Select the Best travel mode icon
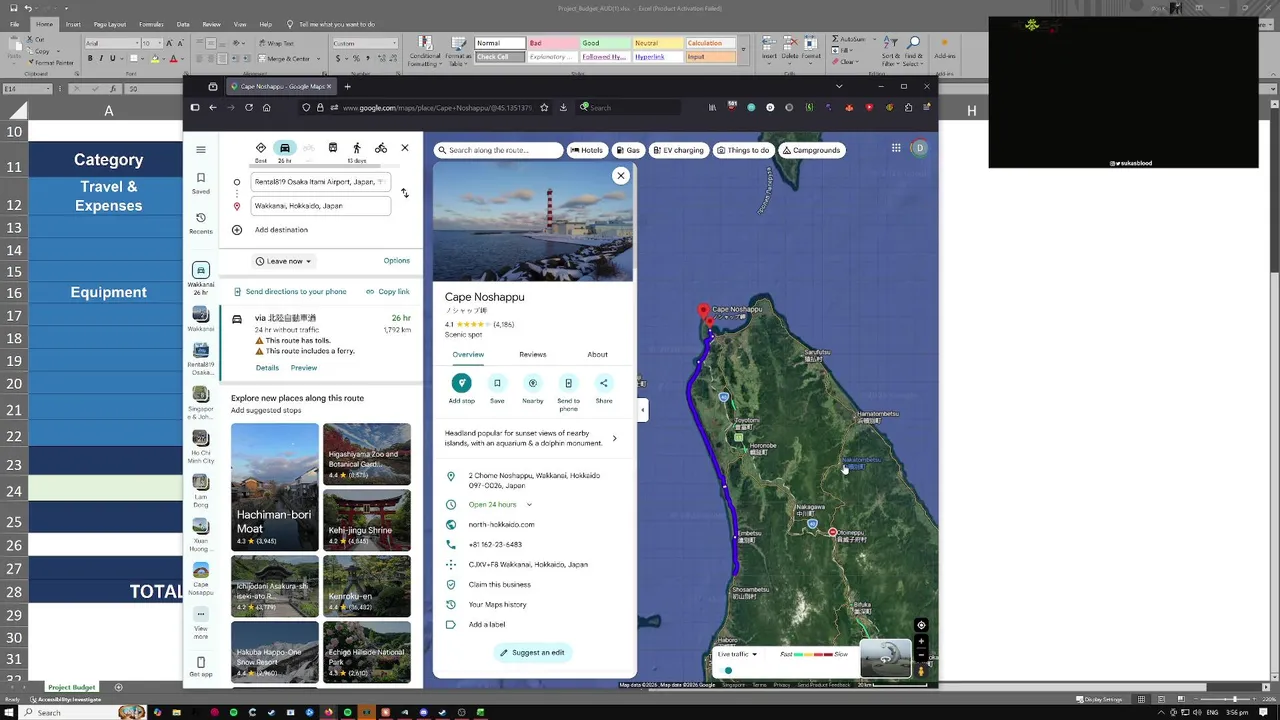 261,148
